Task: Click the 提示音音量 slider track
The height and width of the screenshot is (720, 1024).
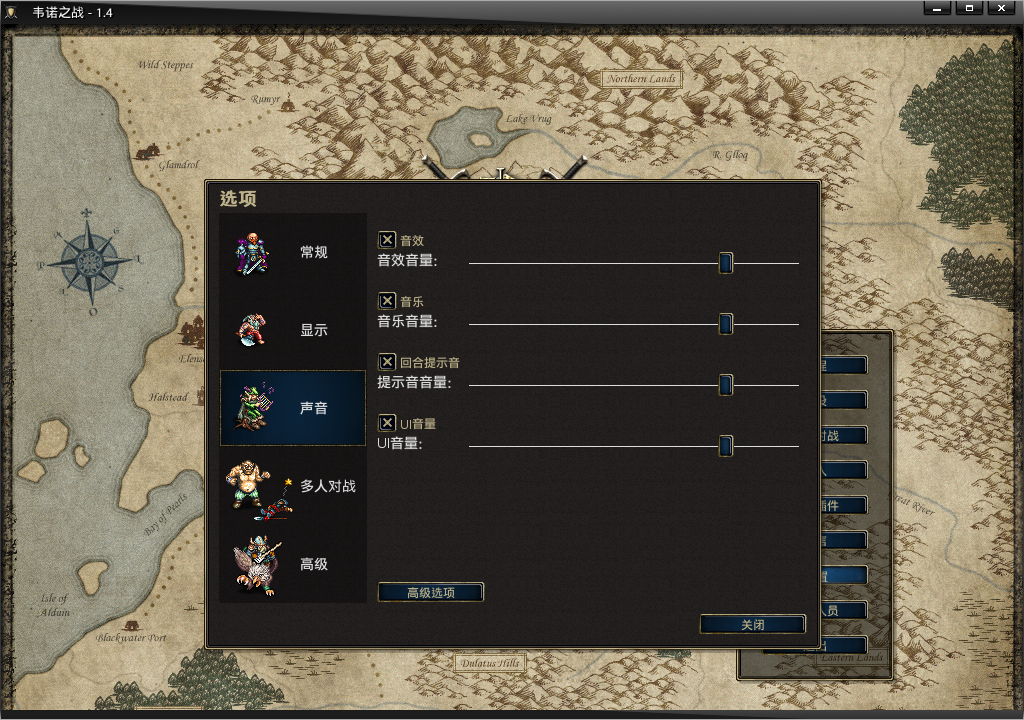Action: click(633, 385)
